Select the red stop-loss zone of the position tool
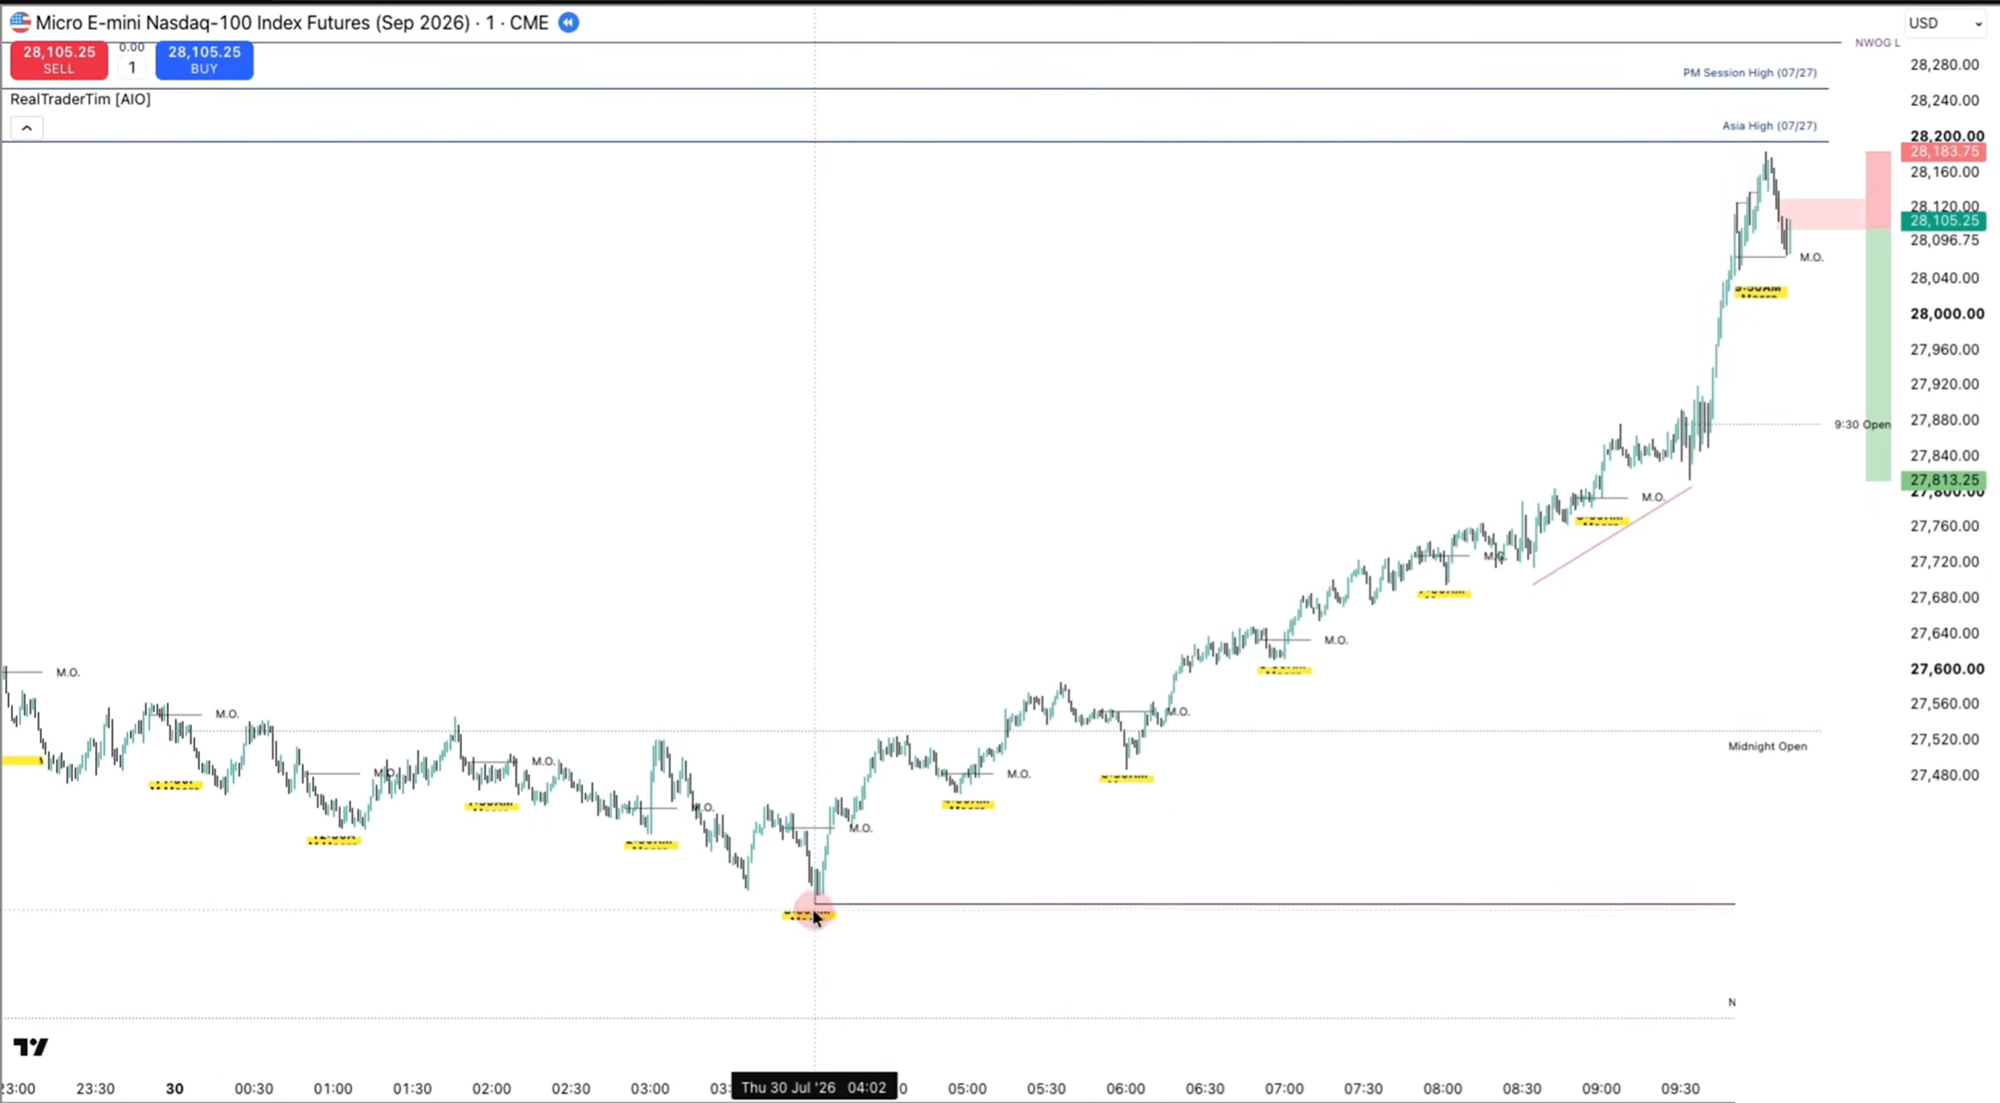 coord(1878,190)
